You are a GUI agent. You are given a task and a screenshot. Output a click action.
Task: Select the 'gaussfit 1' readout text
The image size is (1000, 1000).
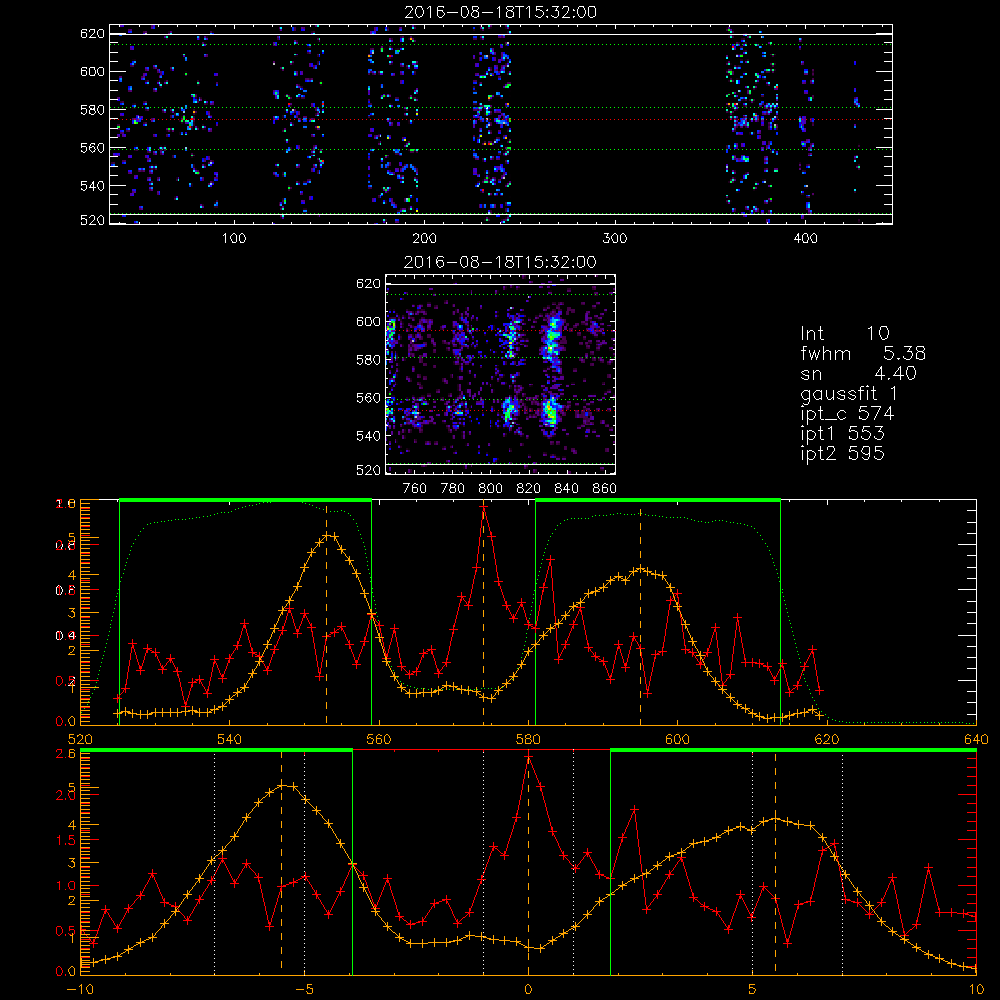pos(849,393)
